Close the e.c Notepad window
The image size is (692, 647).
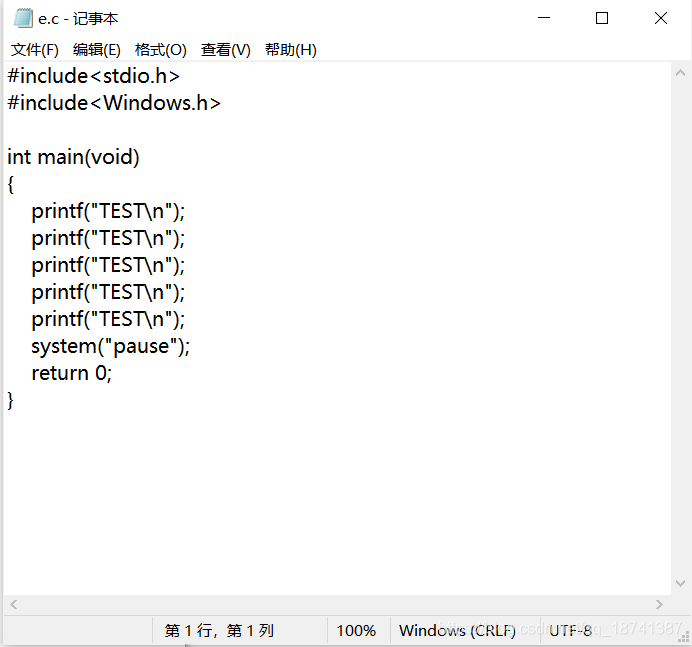(661, 18)
